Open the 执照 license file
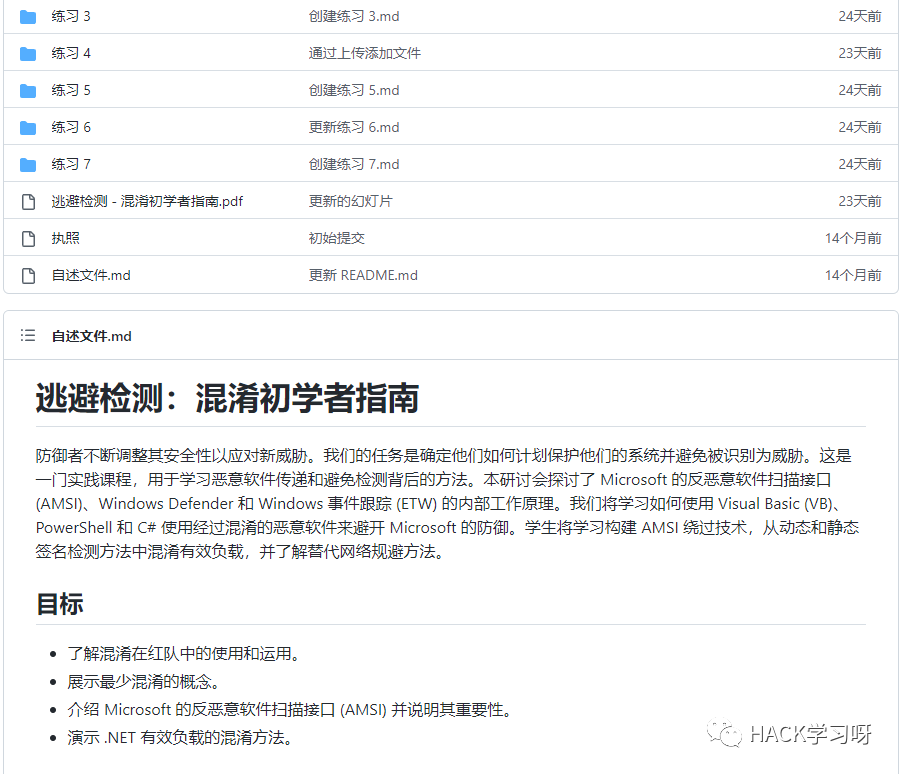Screen dimensions: 901x774 coord(66,238)
